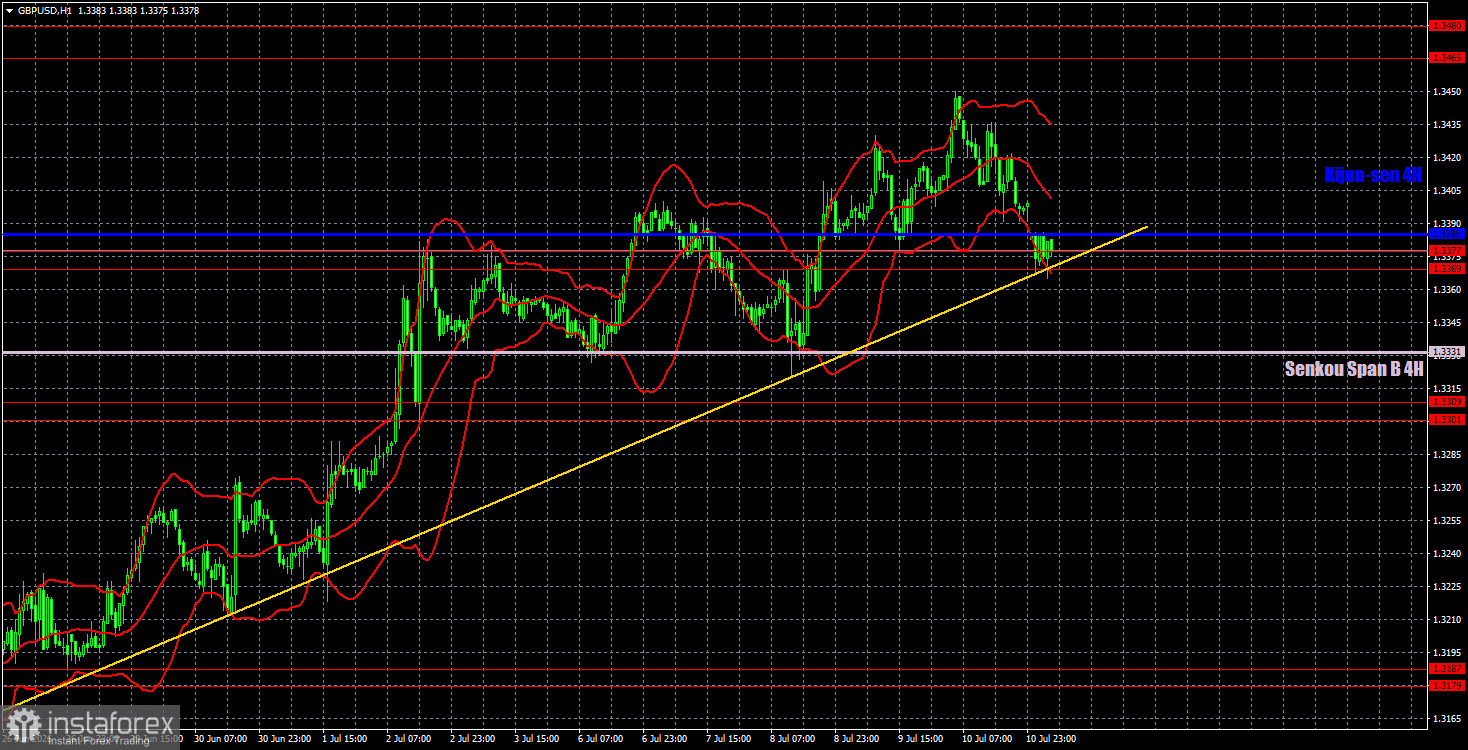
Task: Click the 1.3420 value on price axis
Action: tap(1446, 158)
